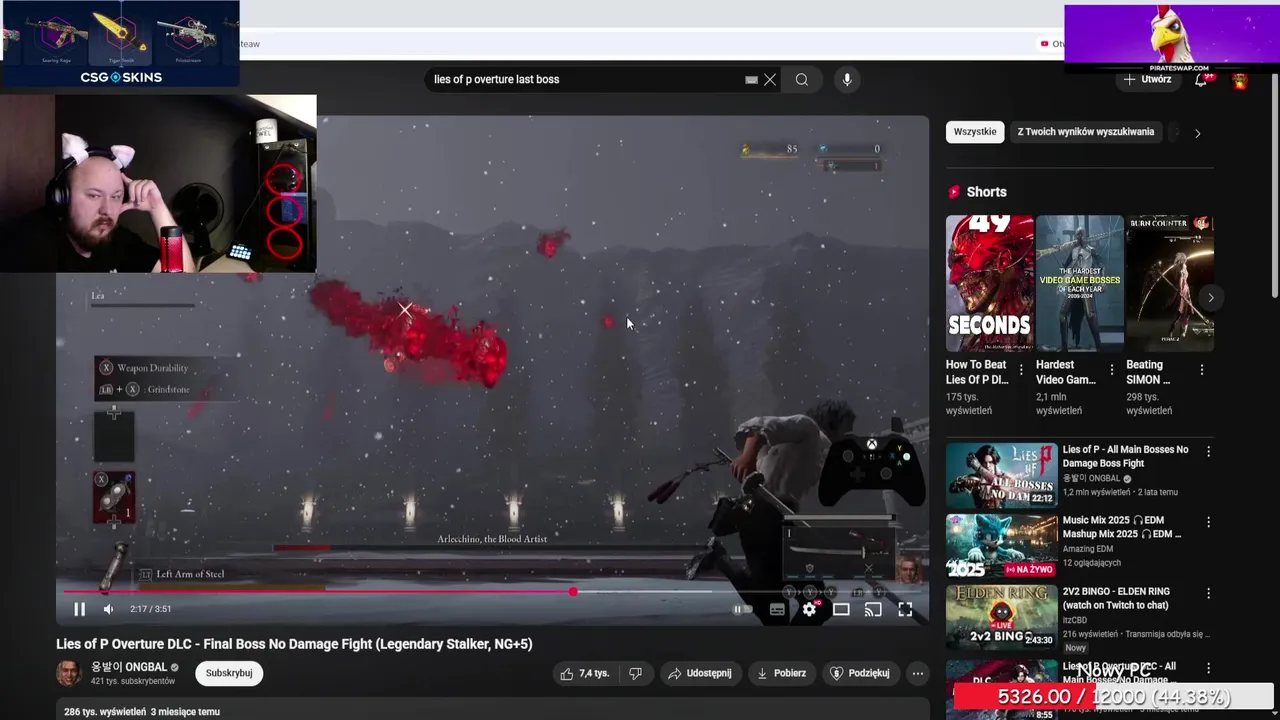Click the search magnifier button
The width and height of the screenshot is (1280, 720).
pyautogui.click(x=802, y=79)
